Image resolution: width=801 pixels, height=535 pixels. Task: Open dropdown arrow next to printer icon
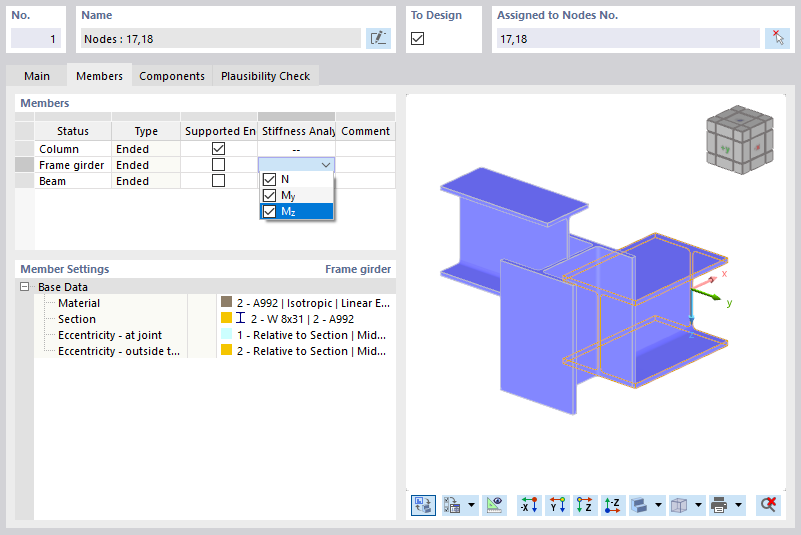[x=738, y=505]
